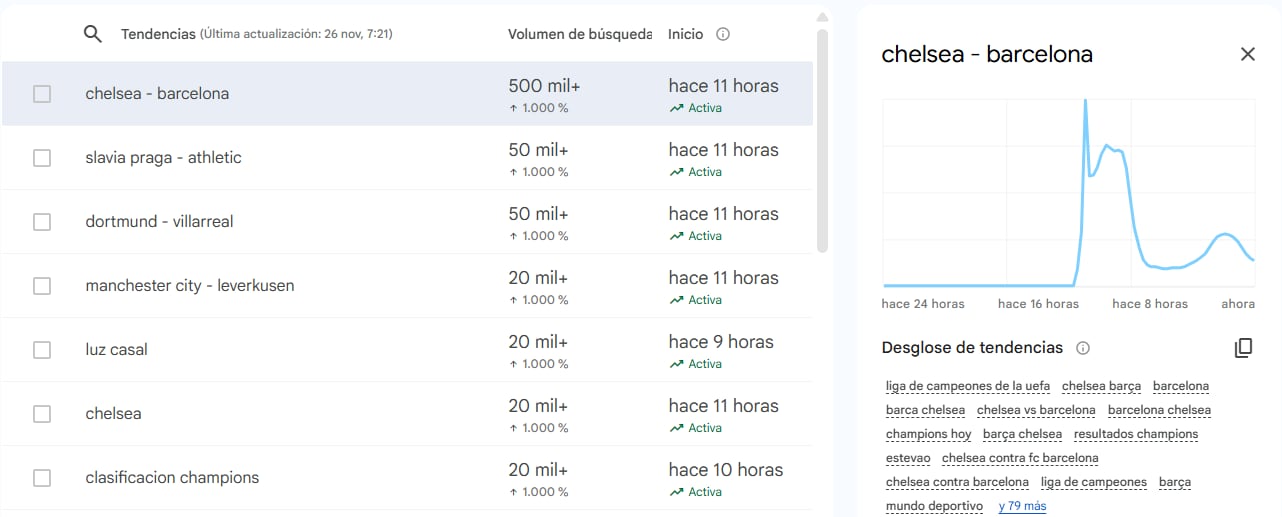Expand the 'y 79 más' related terms
This screenshot has height=517, width=1282.
click(1022, 506)
